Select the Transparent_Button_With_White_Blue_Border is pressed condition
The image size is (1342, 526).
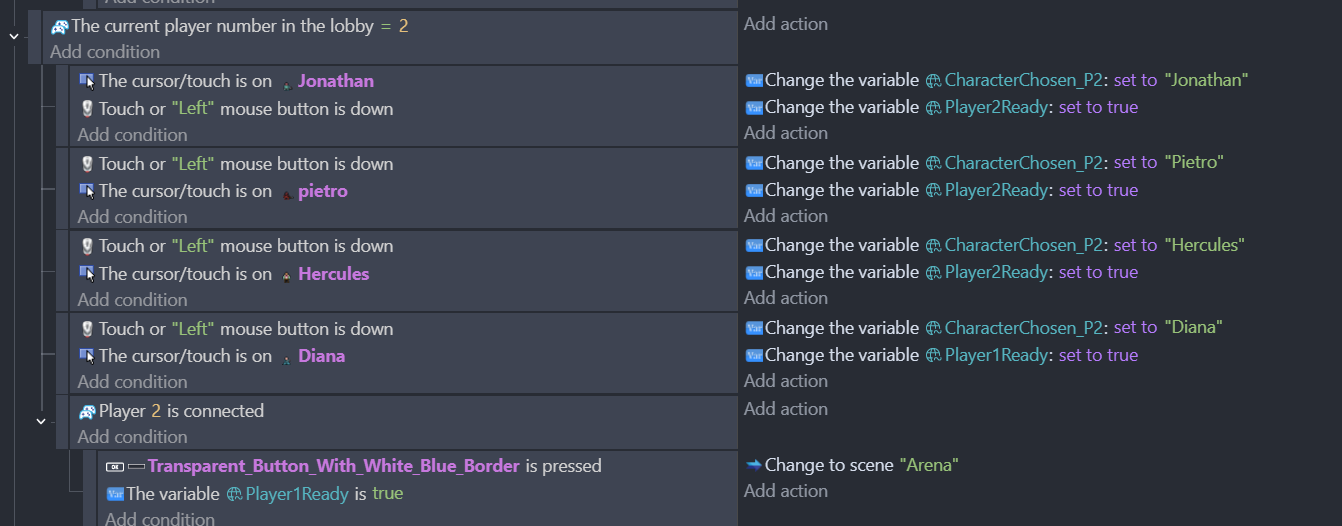pyautogui.click(x=354, y=466)
